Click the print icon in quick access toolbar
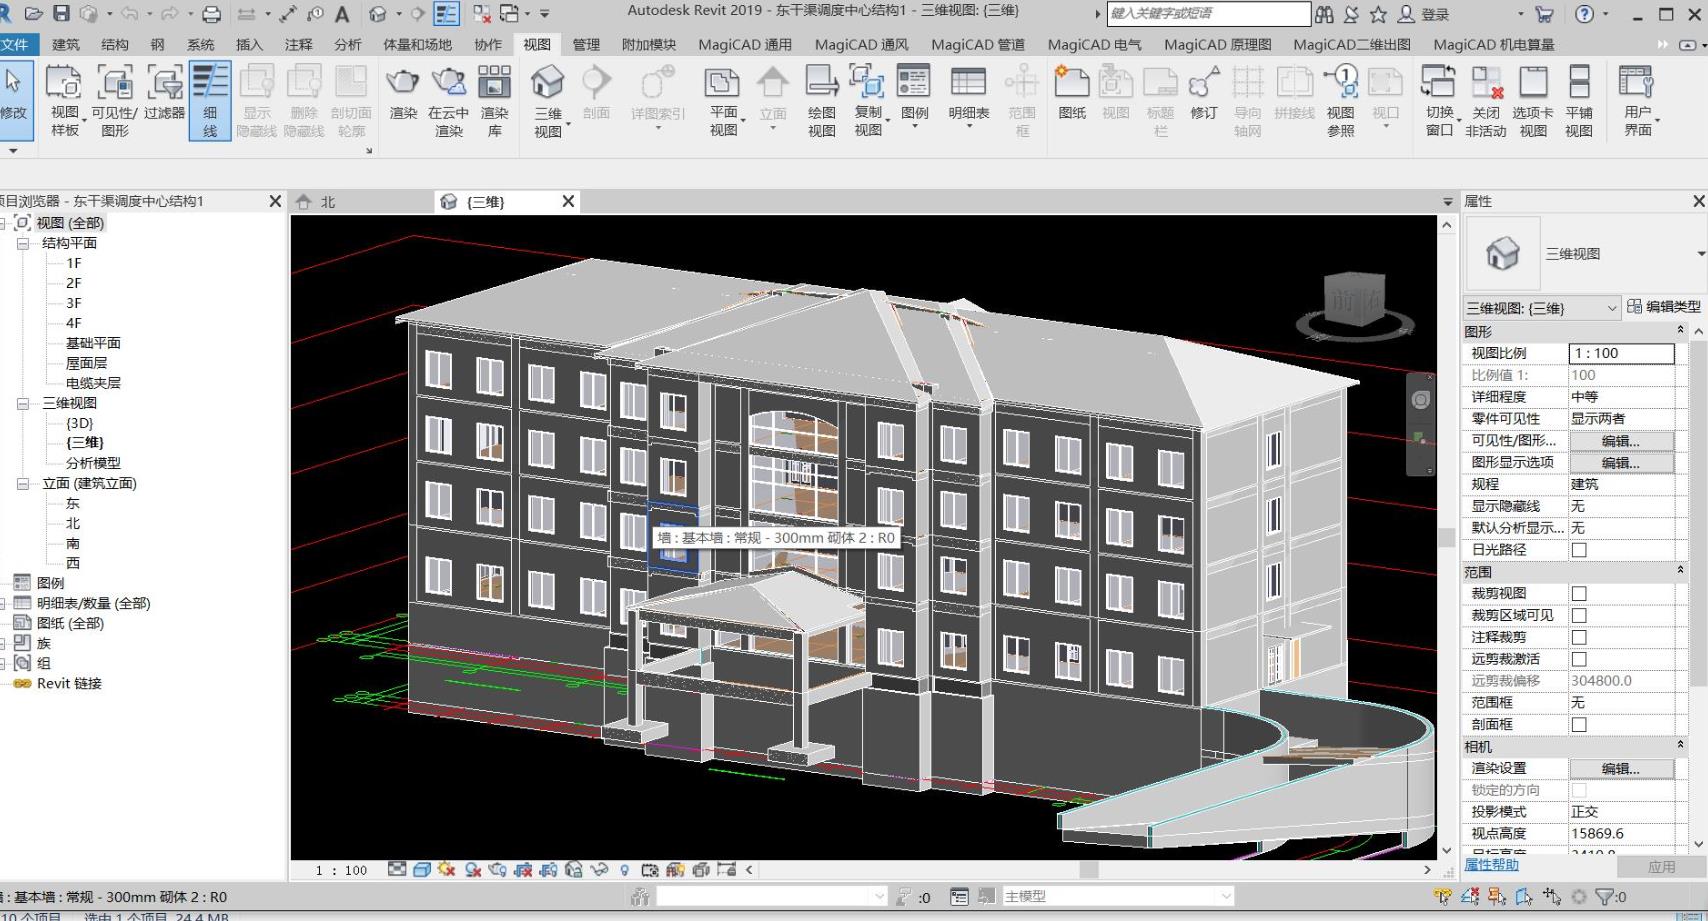Image resolution: width=1708 pixels, height=921 pixels. 211,14
